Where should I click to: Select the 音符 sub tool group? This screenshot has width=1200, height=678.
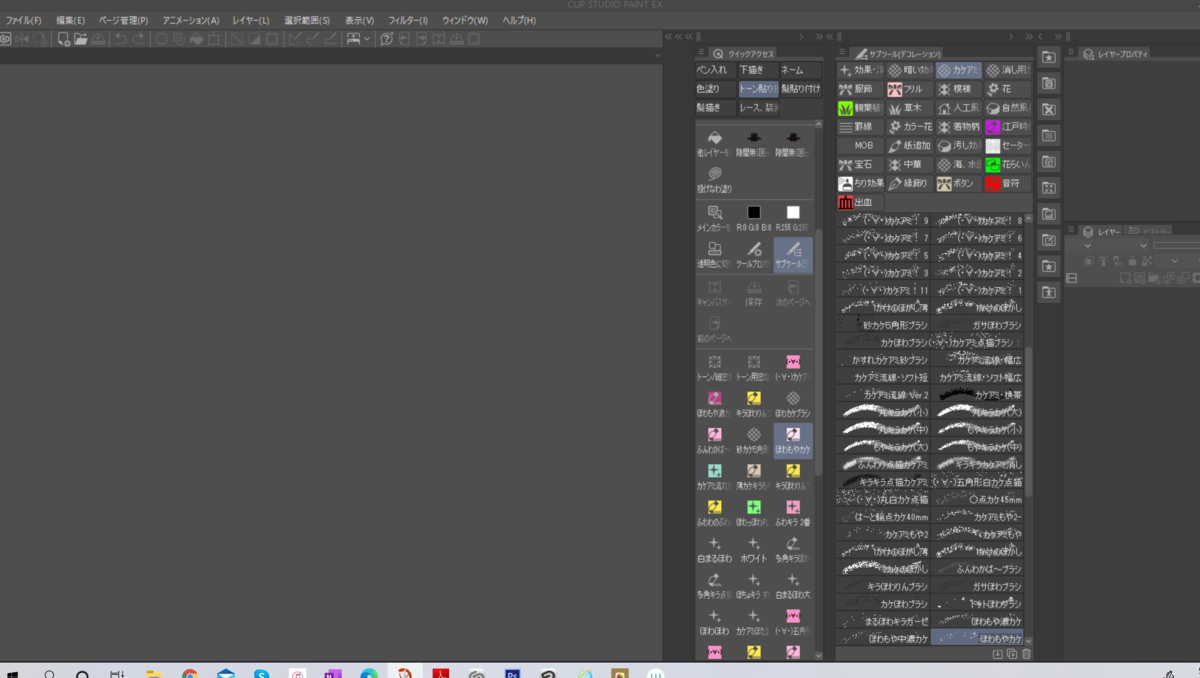1005,184
